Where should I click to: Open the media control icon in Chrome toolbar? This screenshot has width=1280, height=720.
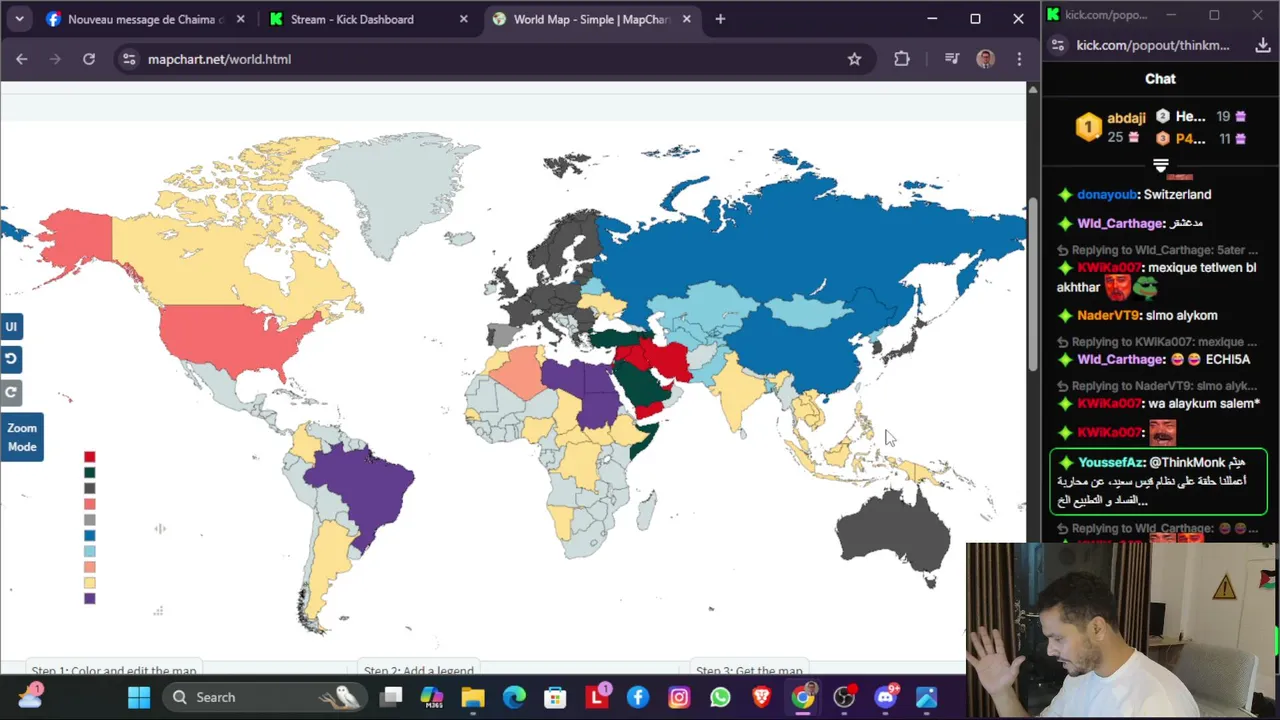click(952, 59)
